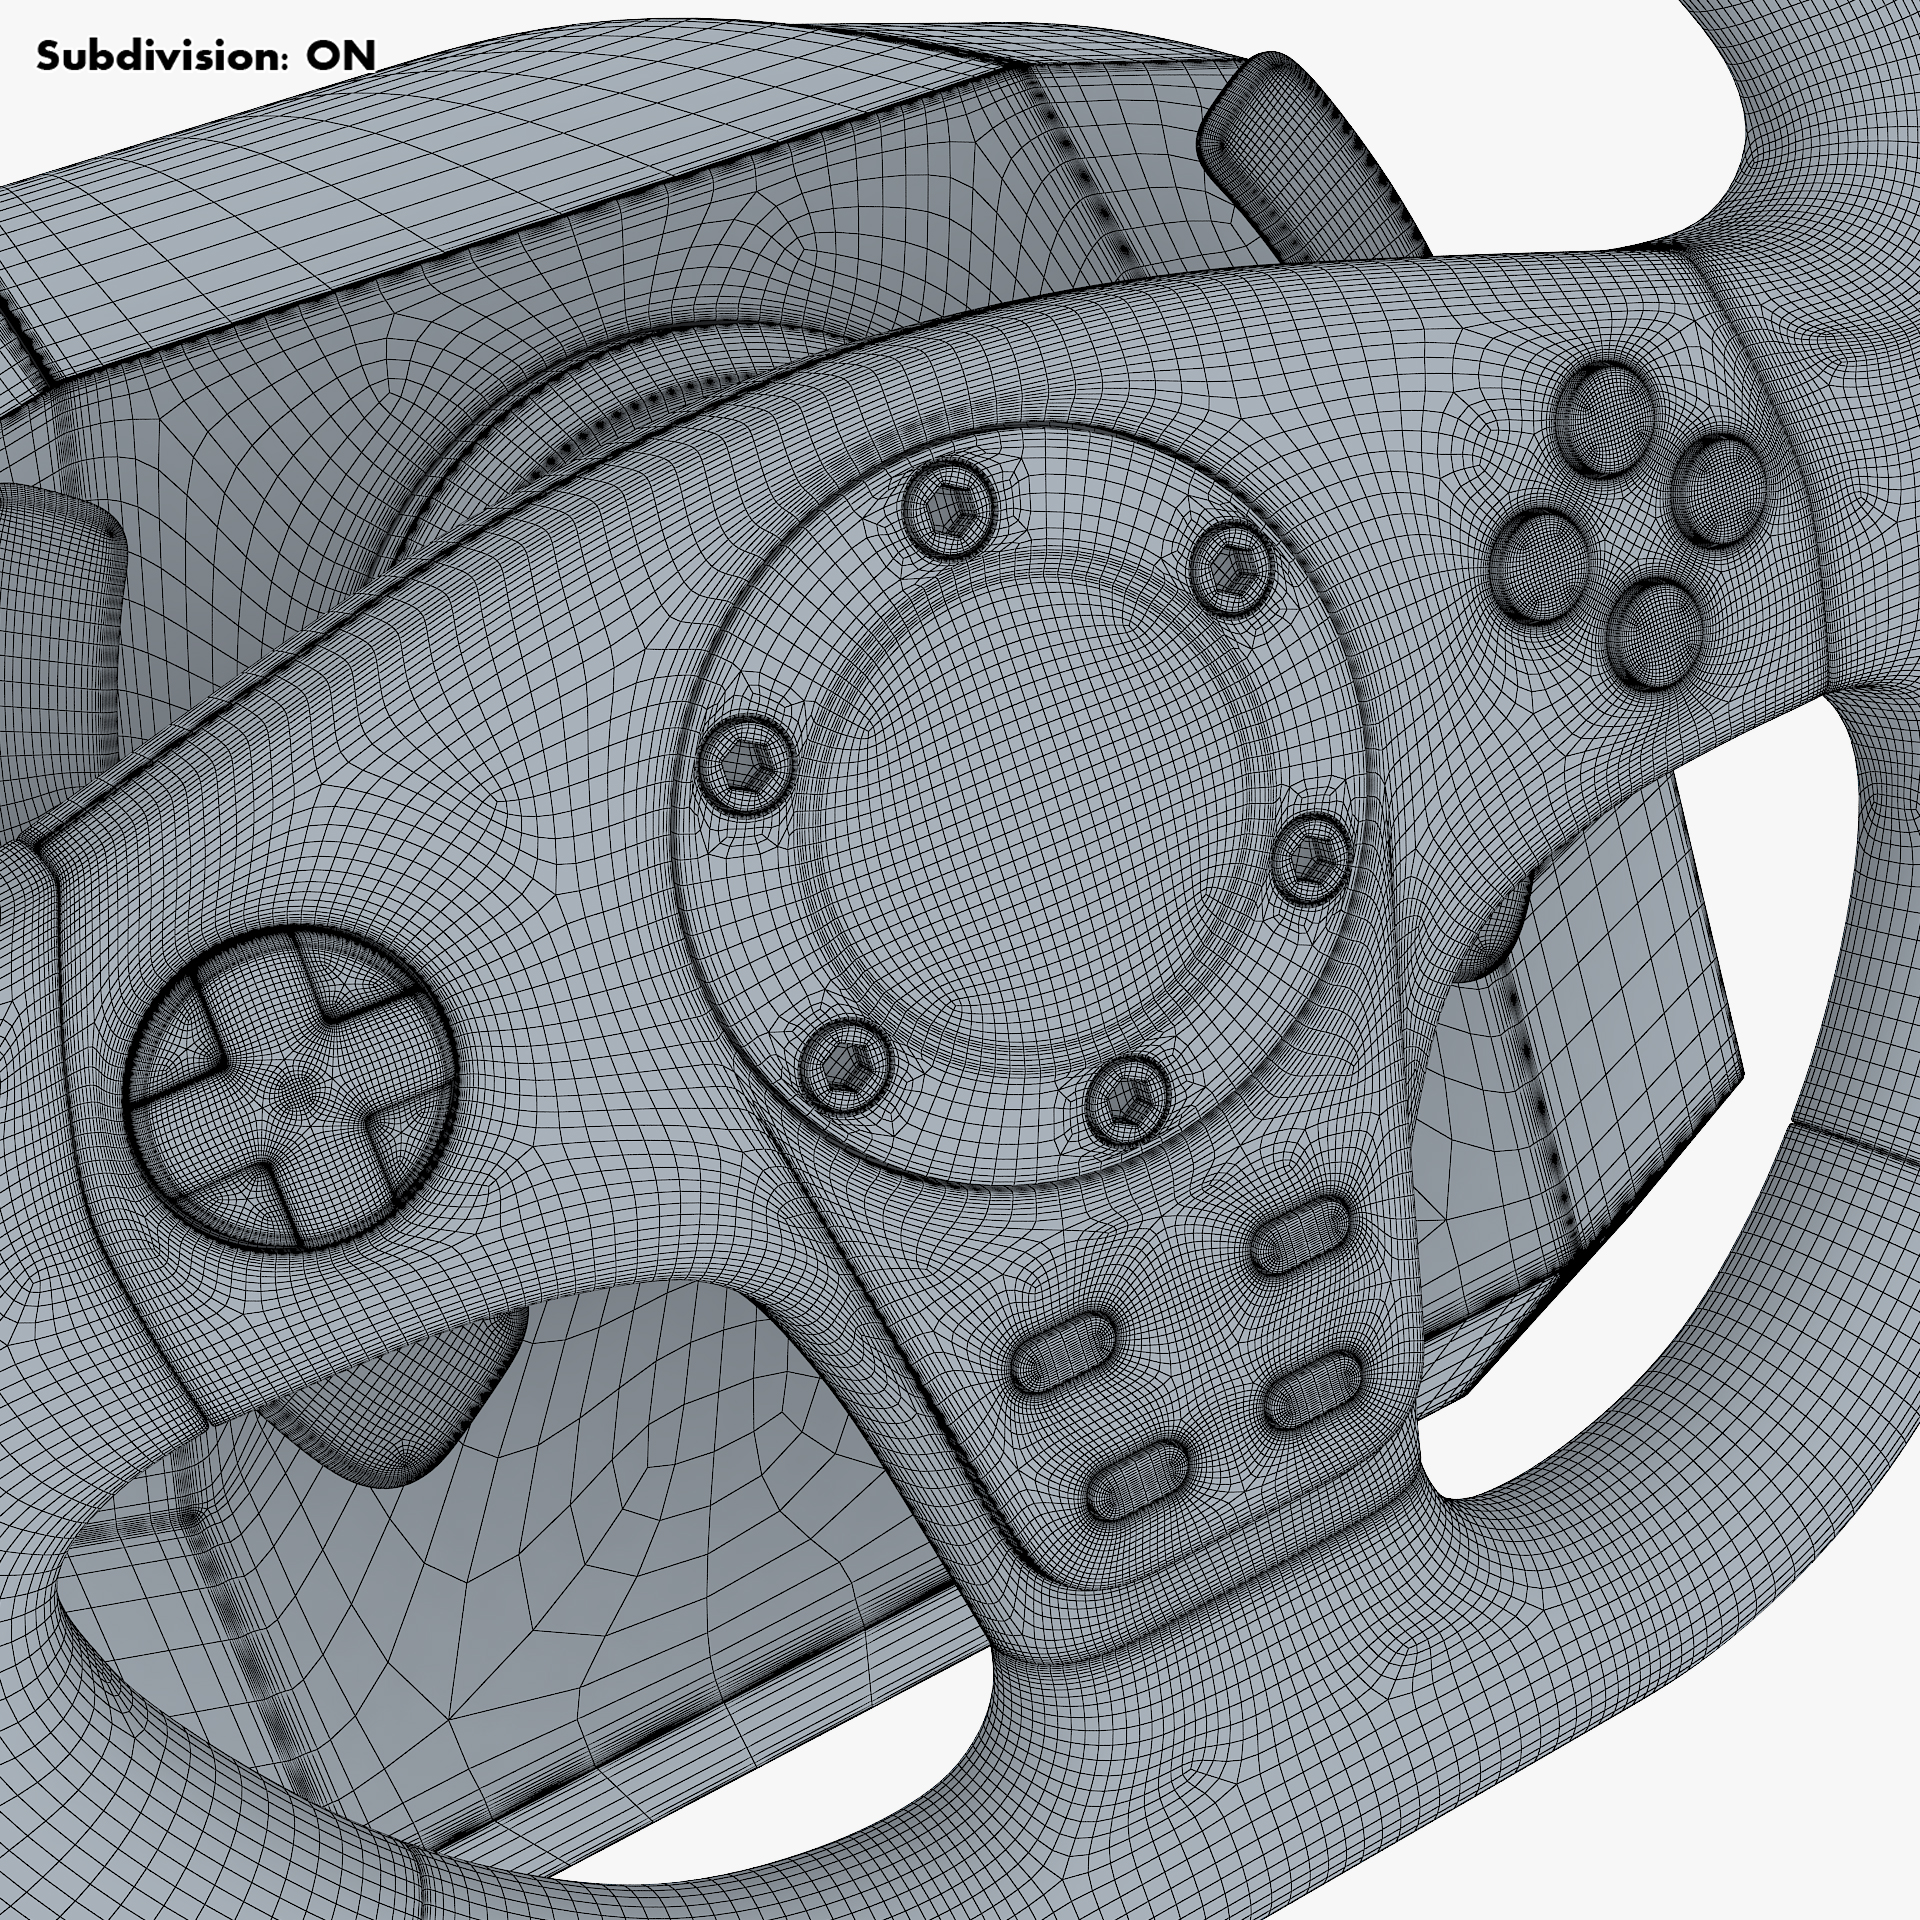The image size is (1920, 1920).
Task: Click the leftmost hex screw on hub
Action: click(x=746, y=767)
